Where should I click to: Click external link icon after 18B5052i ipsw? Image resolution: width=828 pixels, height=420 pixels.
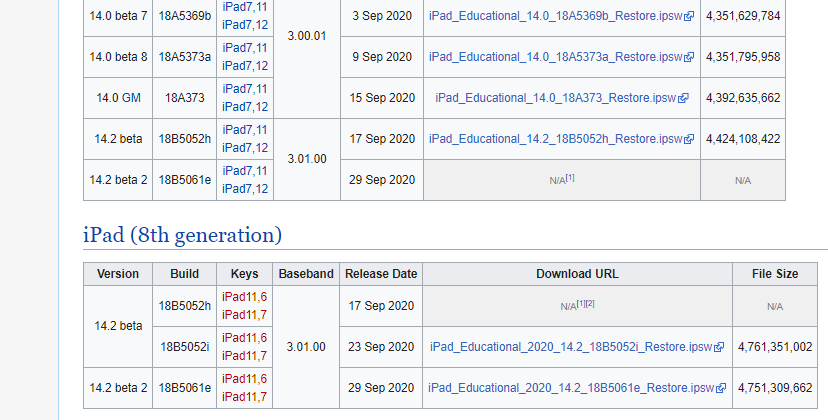coord(719,348)
